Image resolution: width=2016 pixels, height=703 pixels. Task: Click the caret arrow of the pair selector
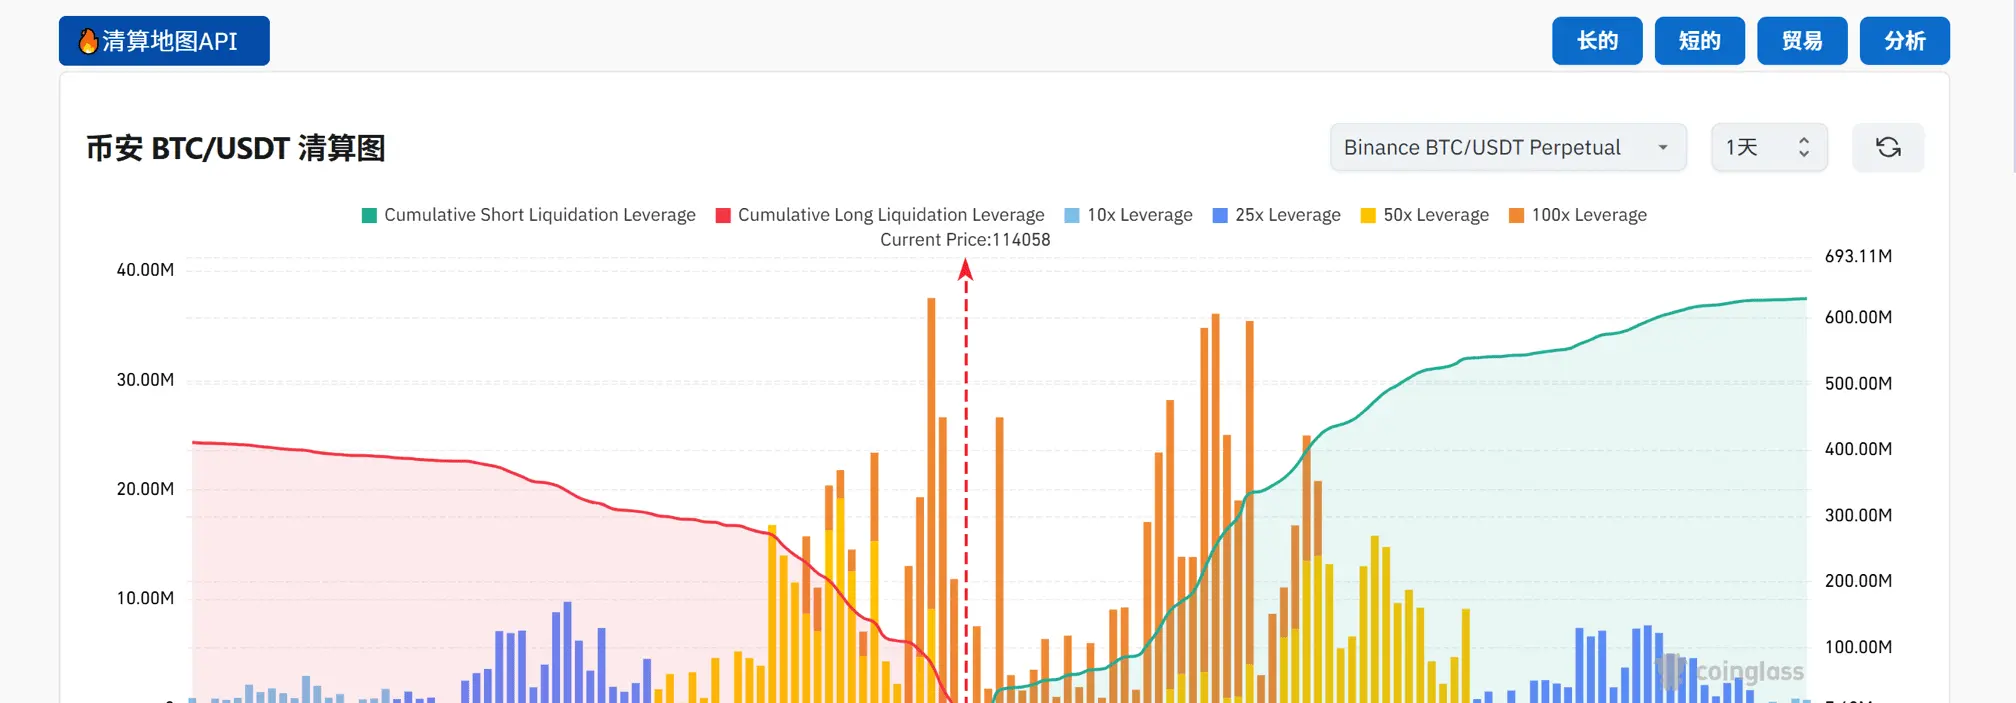[1663, 147]
